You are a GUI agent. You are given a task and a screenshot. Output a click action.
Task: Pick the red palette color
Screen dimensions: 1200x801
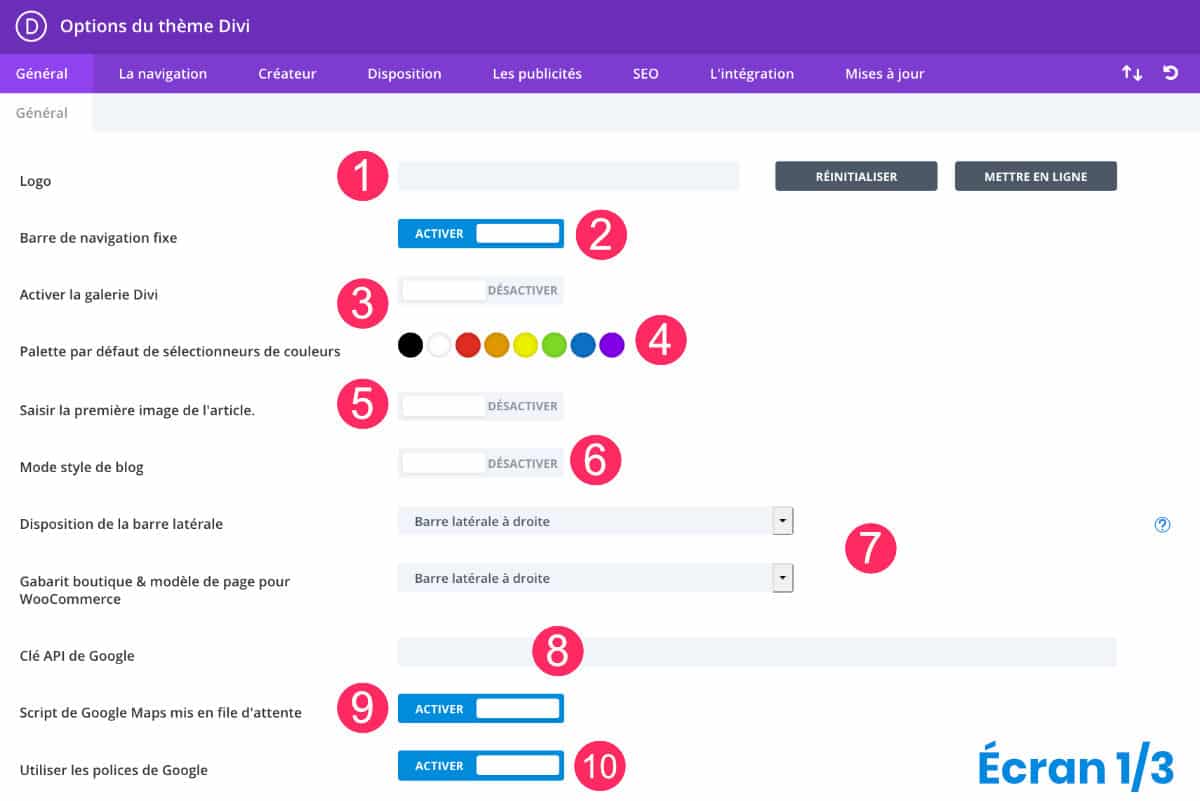click(x=468, y=345)
